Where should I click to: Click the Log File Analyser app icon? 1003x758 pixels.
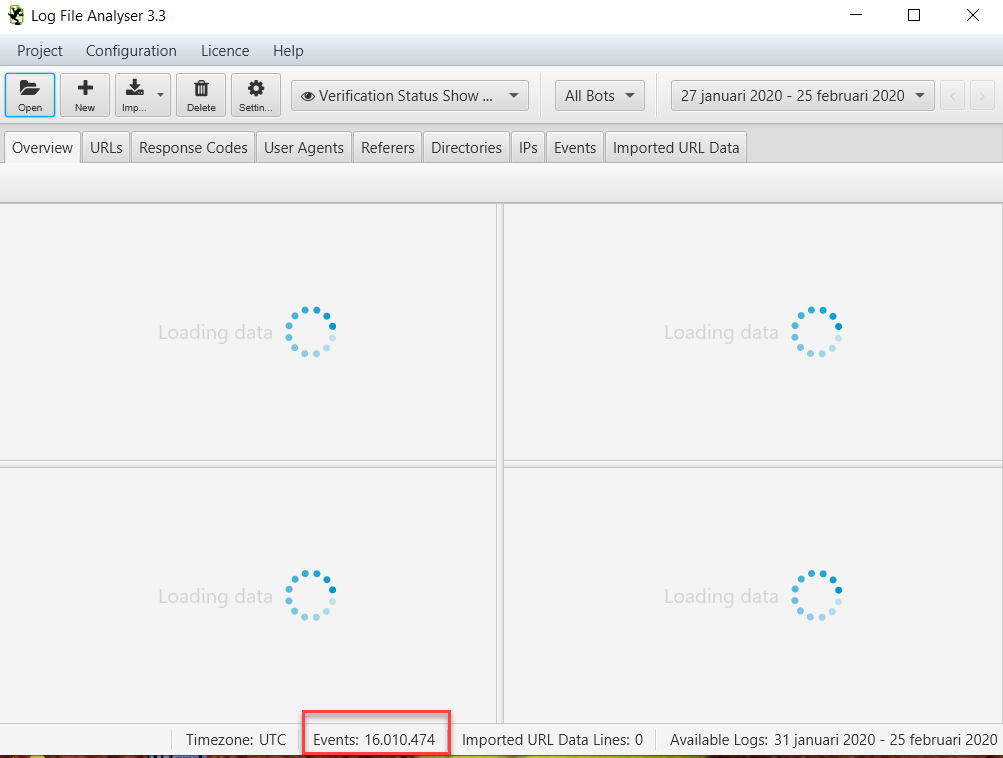[x=16, y=15]
